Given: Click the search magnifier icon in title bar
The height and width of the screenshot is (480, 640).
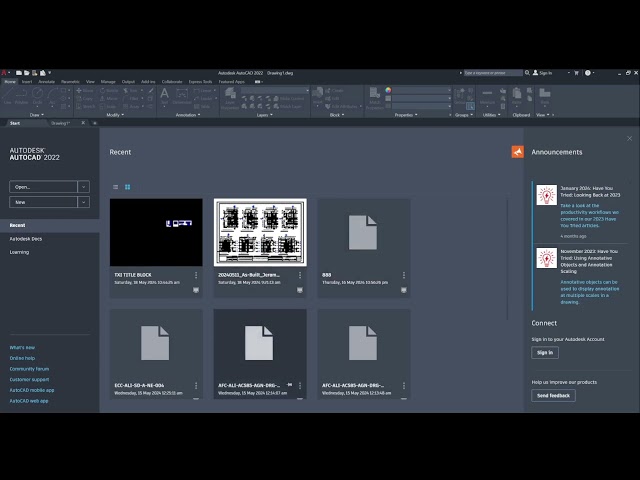Looking at the screenshot, I should [527, 73].
